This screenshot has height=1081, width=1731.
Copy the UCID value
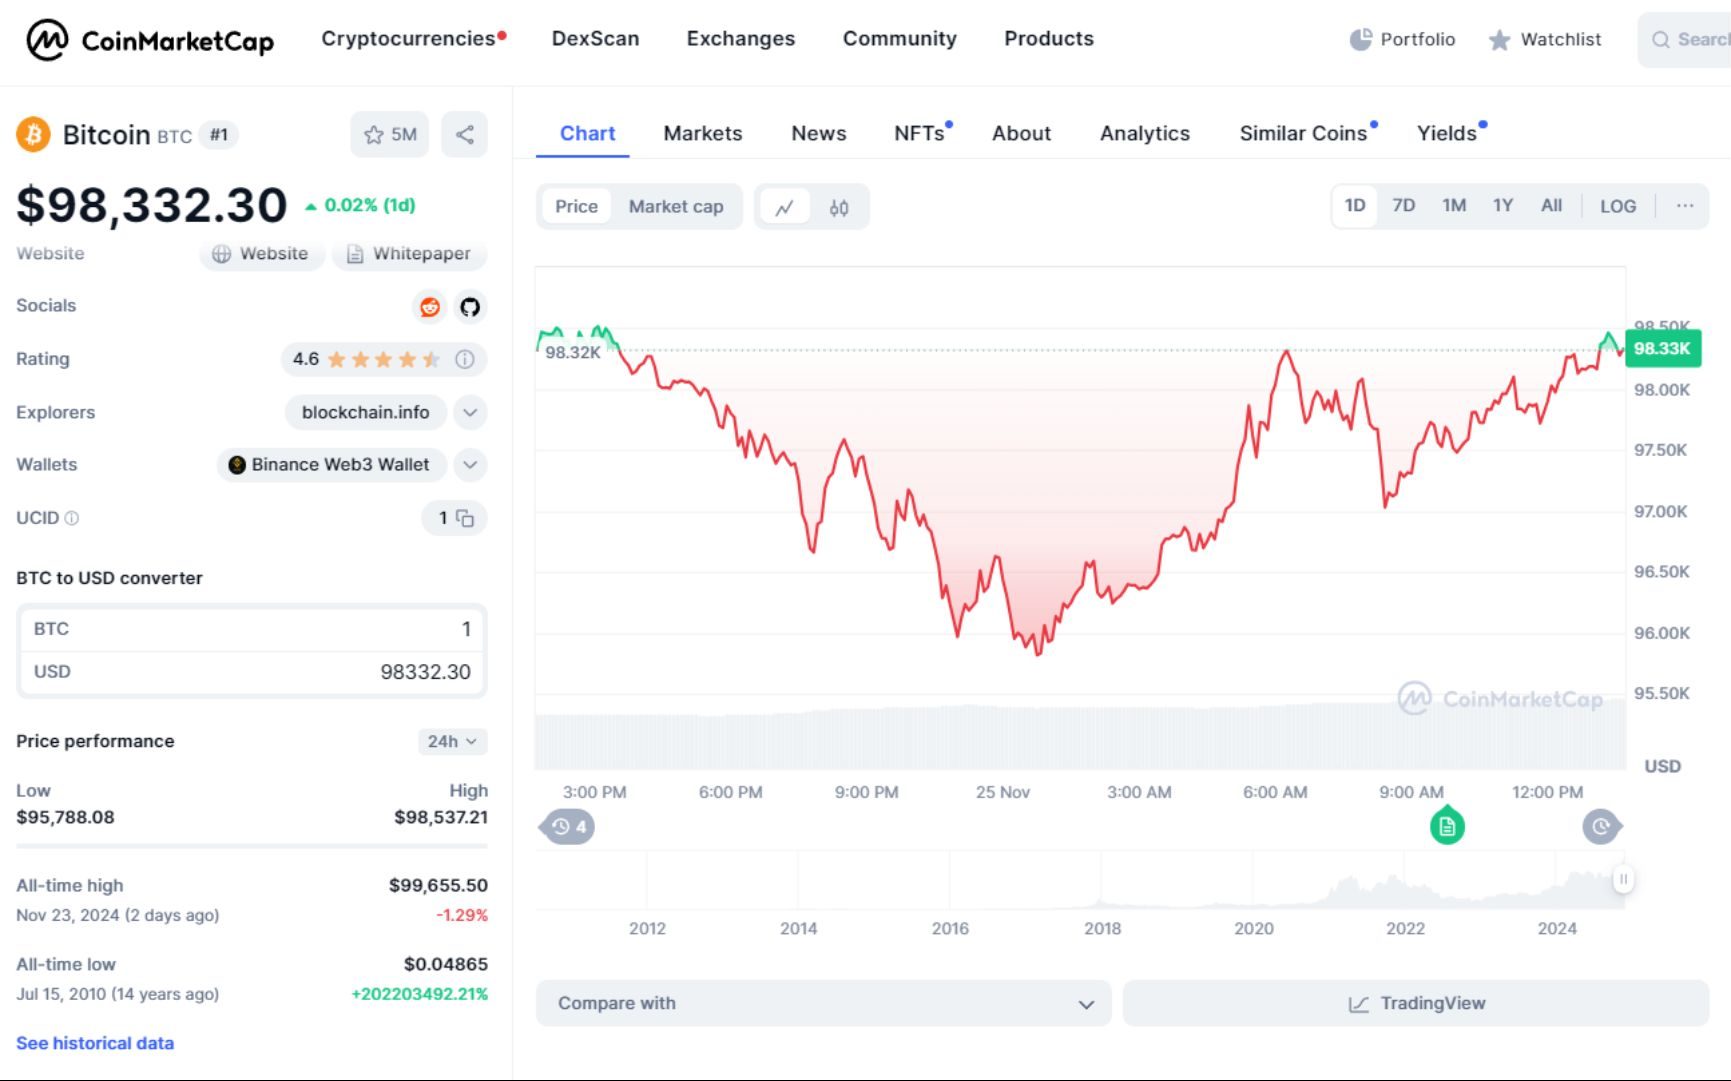point(465,518)
